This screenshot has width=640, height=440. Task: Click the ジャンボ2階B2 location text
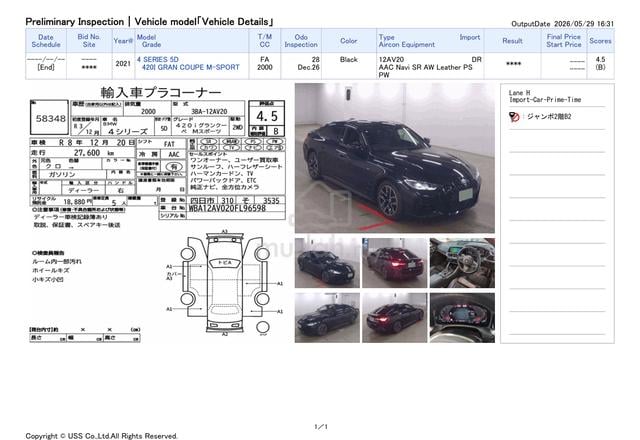(x=549, y=117)
